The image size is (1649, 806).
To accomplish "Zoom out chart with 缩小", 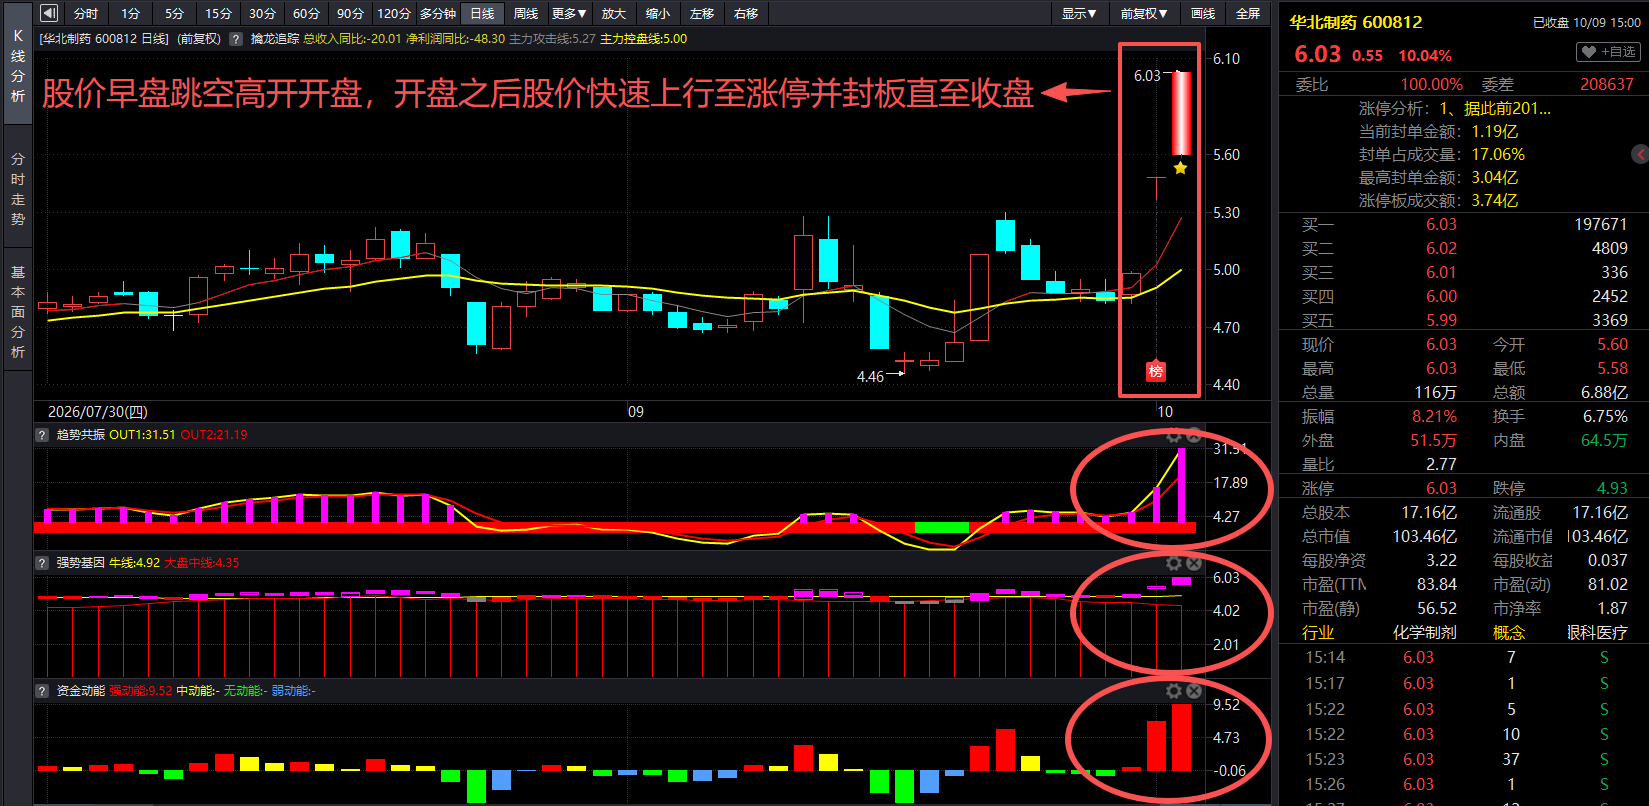I will (x=658, y=13).
